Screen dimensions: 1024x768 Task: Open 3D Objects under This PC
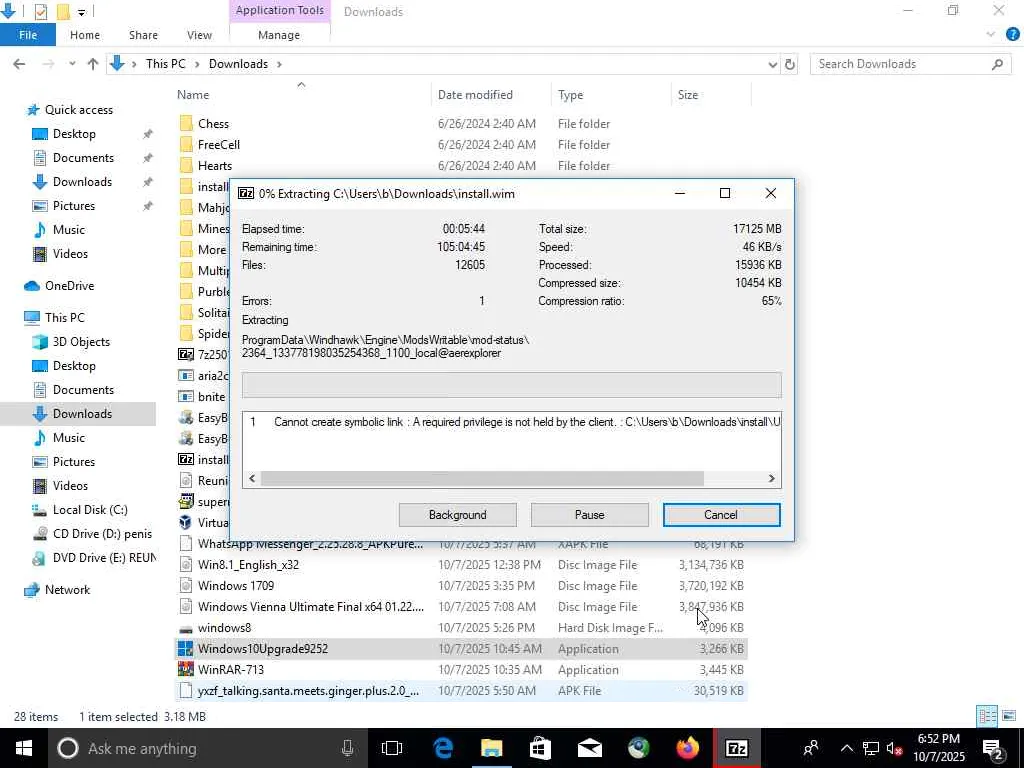point(81,342)
